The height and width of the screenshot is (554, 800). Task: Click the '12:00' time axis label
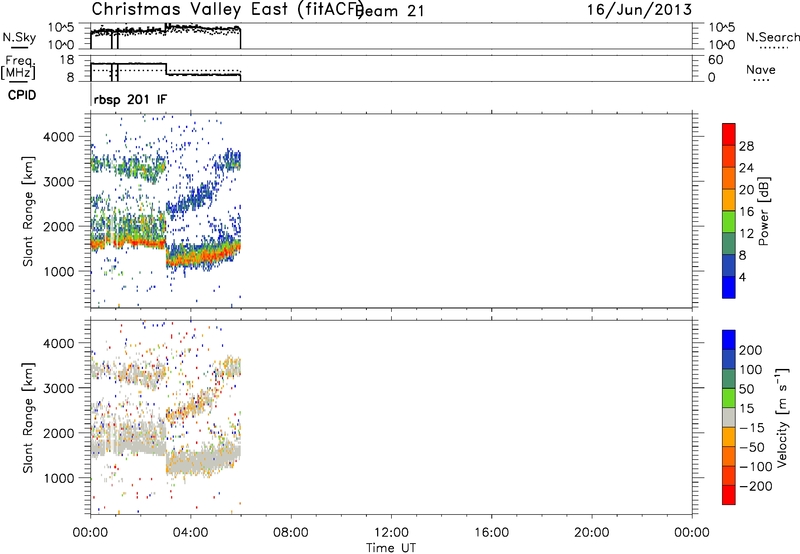click(x=391, y=533)
